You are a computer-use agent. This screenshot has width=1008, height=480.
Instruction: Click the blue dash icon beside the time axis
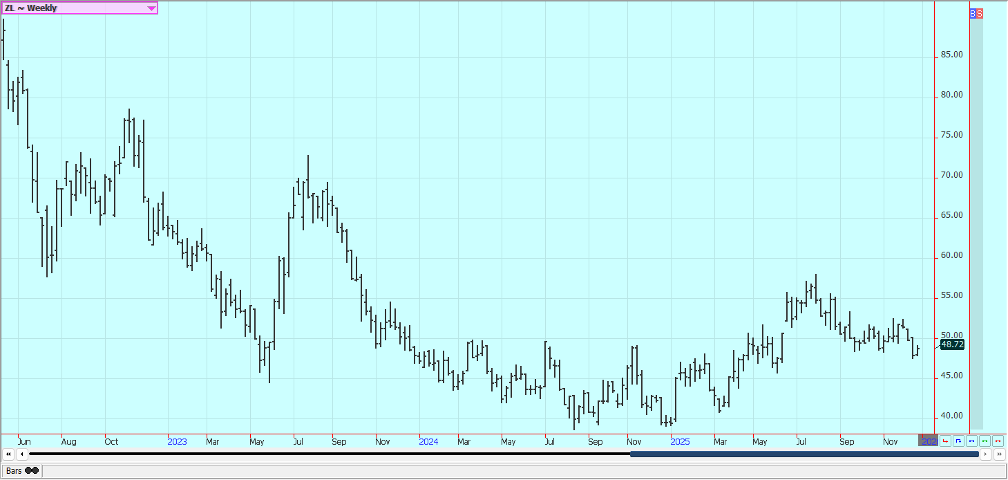[x=971, y=440]
